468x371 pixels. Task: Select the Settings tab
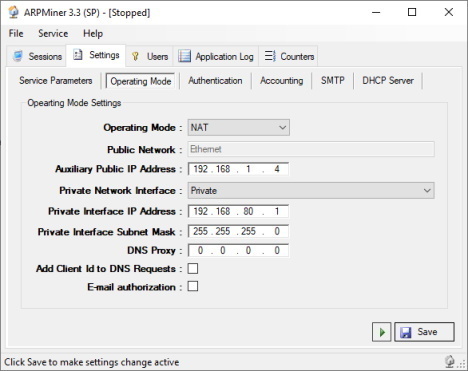96,55
